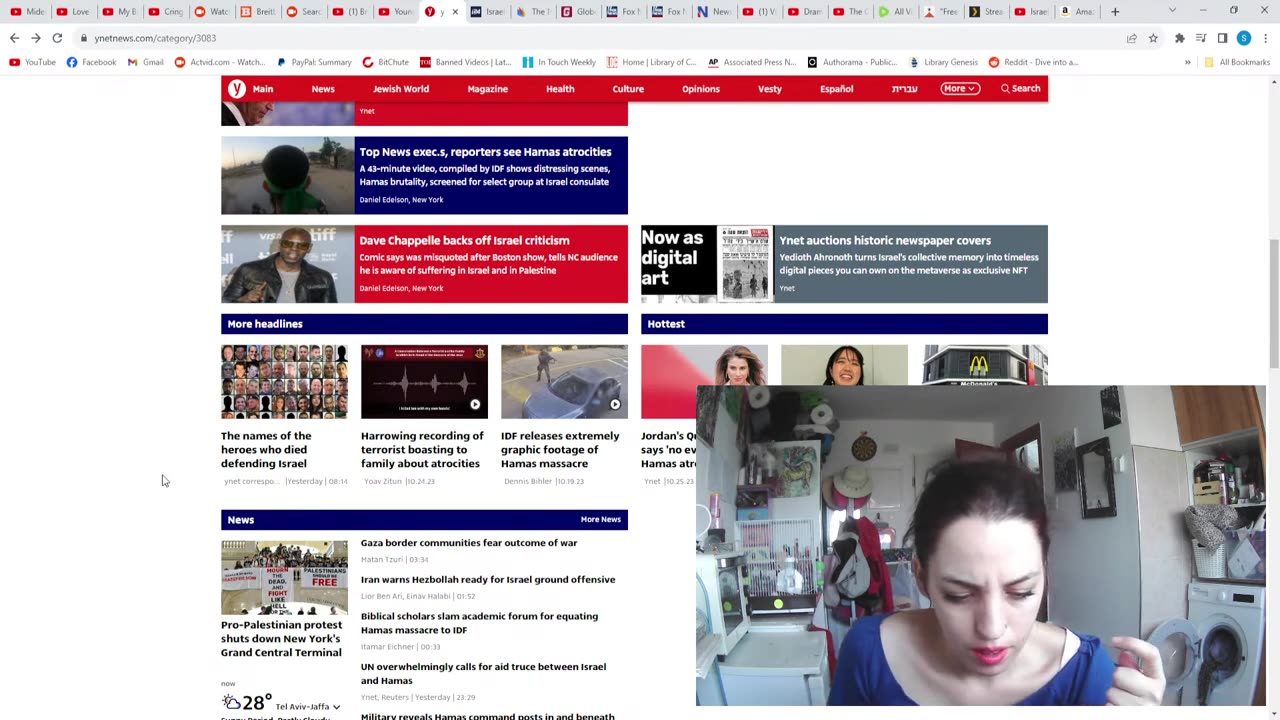Open In Touch Weekly bookmark
This screenshot has width=1280, height=720.
click(x=558, y=62)
